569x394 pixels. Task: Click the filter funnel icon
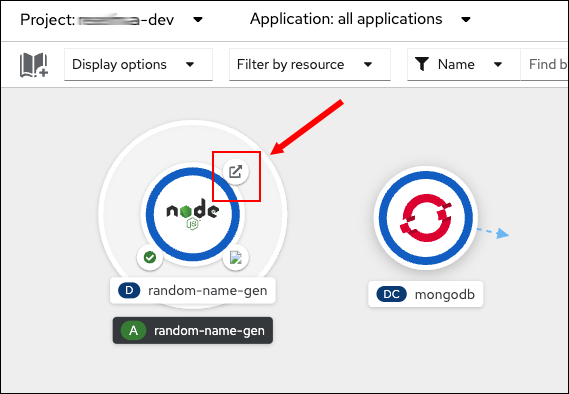coord(422,64)
